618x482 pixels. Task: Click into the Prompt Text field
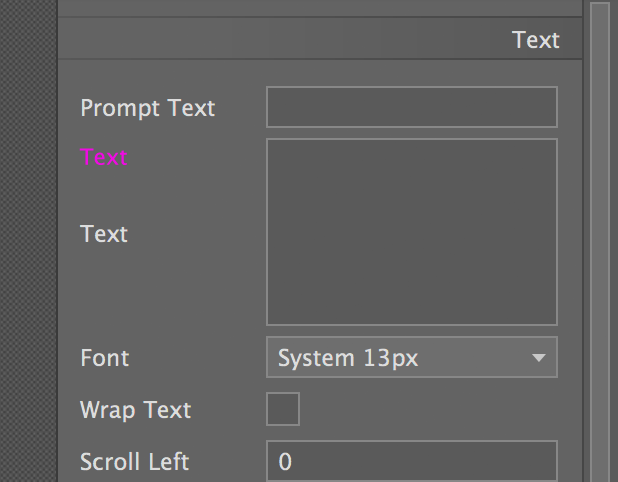411,107
